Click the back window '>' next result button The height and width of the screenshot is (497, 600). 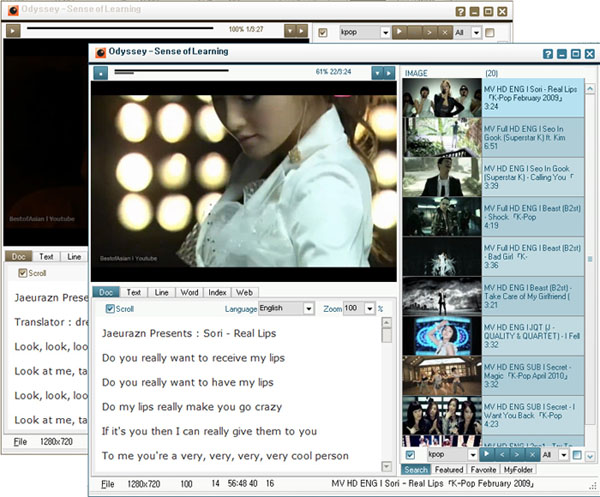[429, 33]
